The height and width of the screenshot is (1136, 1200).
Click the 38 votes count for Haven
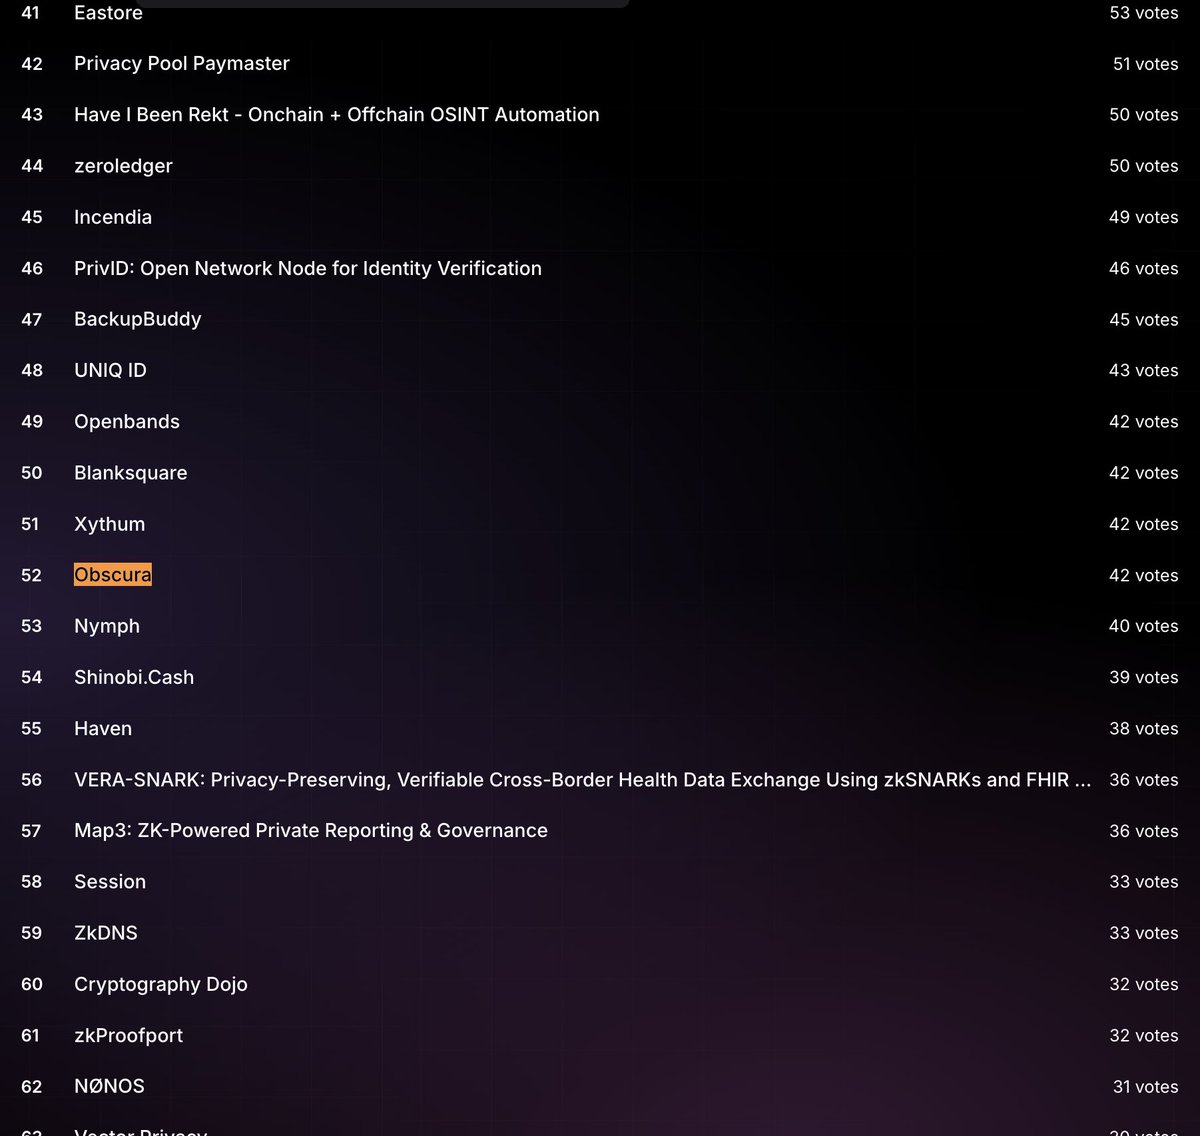[1144, 729]
